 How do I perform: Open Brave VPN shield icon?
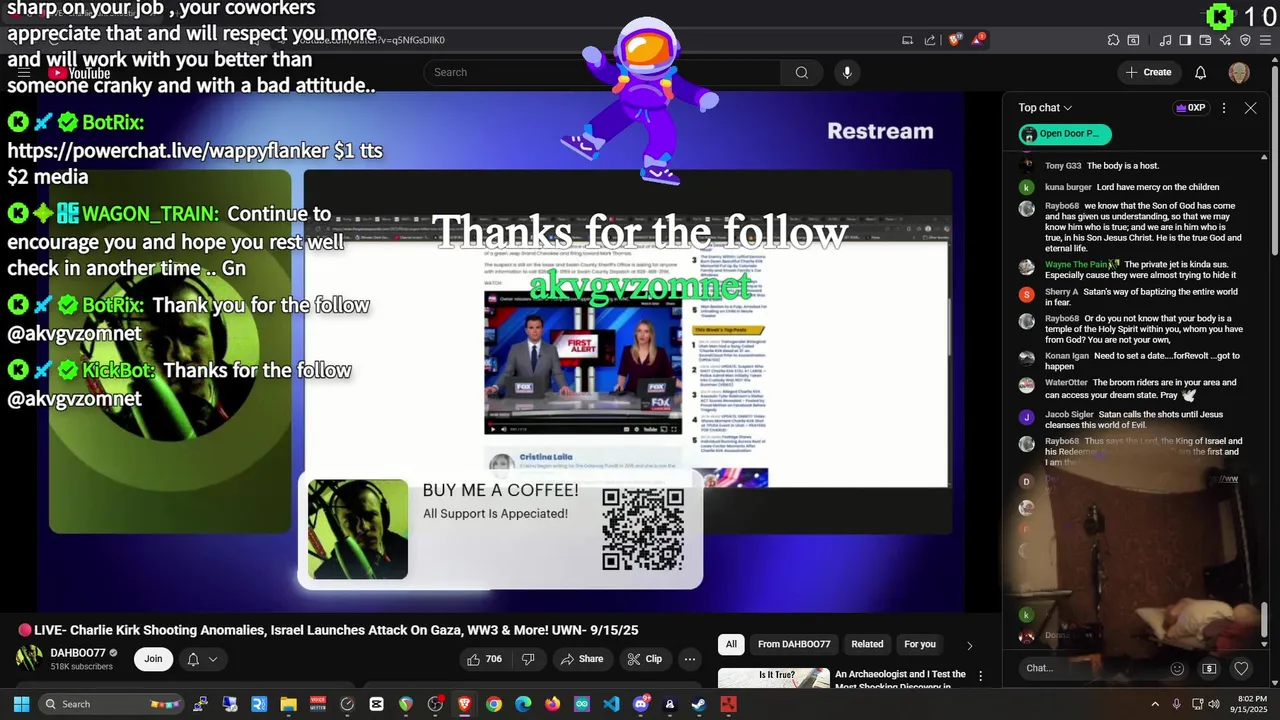tap(1245, 40)
